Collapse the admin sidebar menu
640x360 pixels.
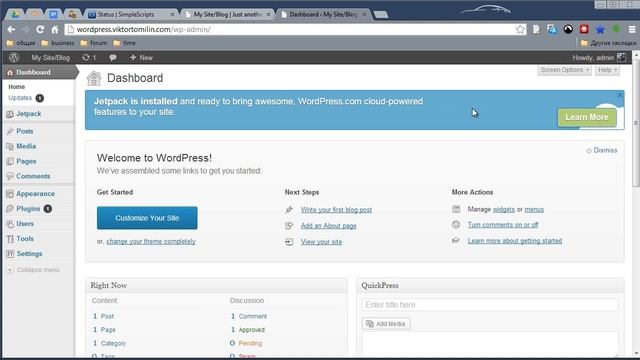click(x=33, y=270)
